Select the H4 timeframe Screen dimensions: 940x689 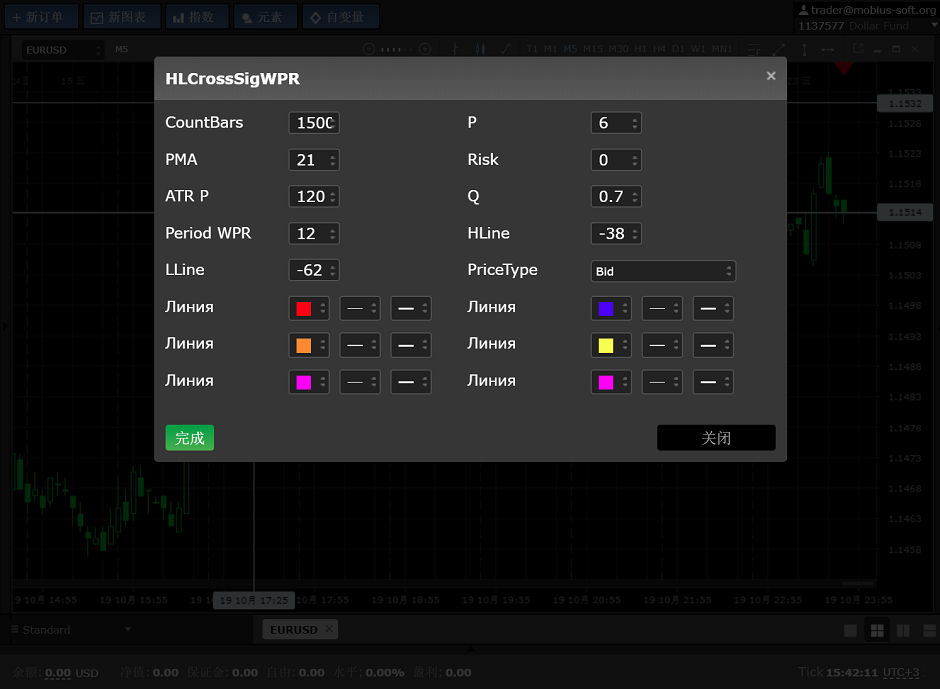tap(659, 49)
